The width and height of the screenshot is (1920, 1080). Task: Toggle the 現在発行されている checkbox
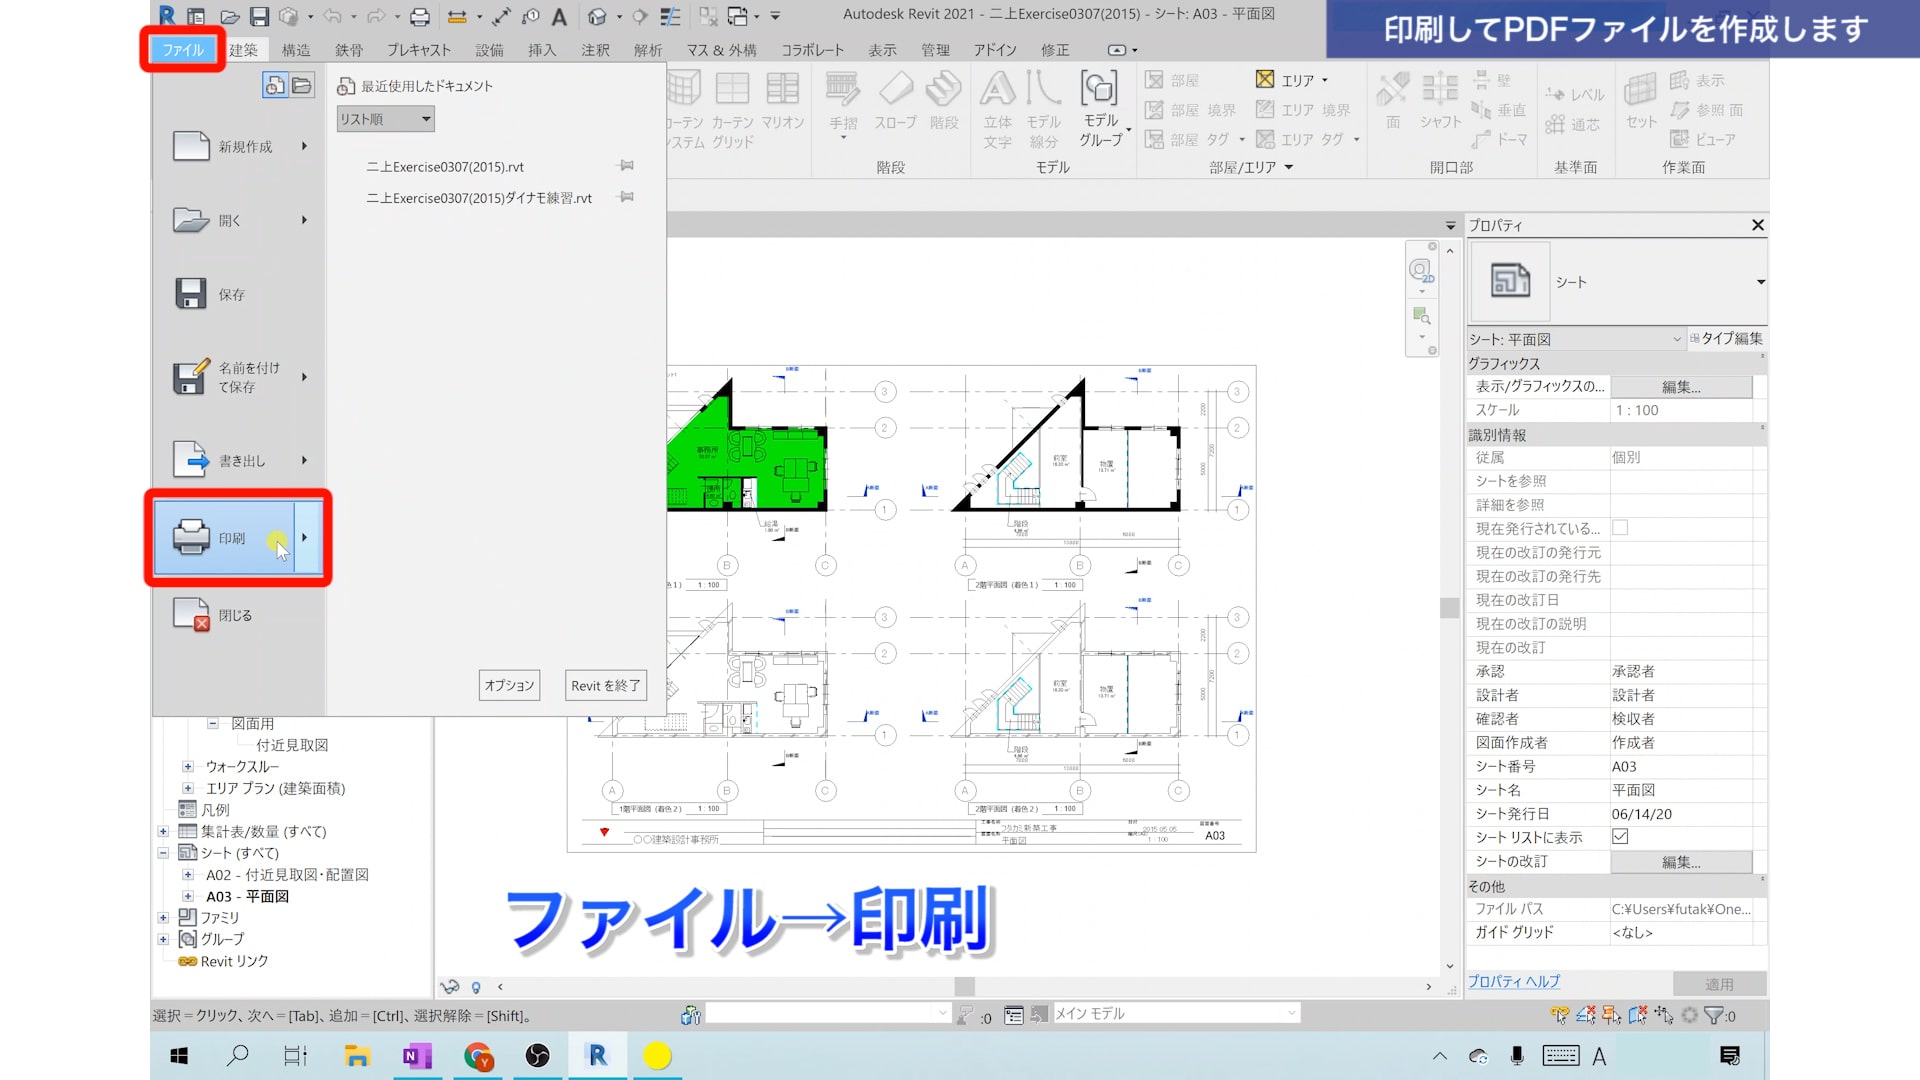(x=1620, y=528)
